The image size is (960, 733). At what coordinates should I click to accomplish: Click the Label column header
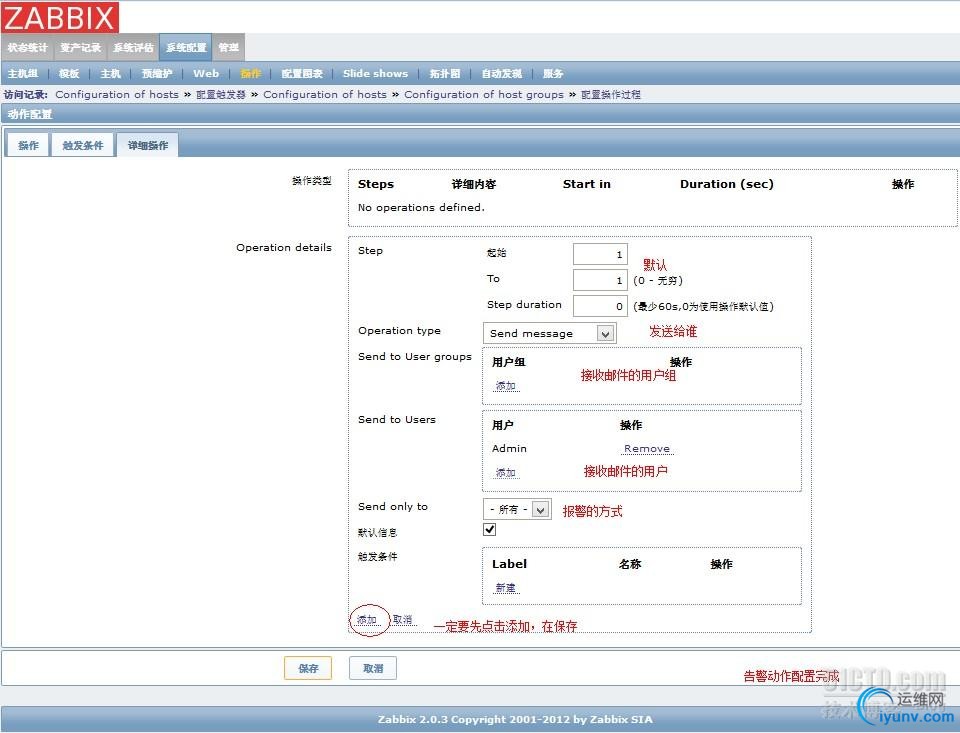[x=509, y=564]
